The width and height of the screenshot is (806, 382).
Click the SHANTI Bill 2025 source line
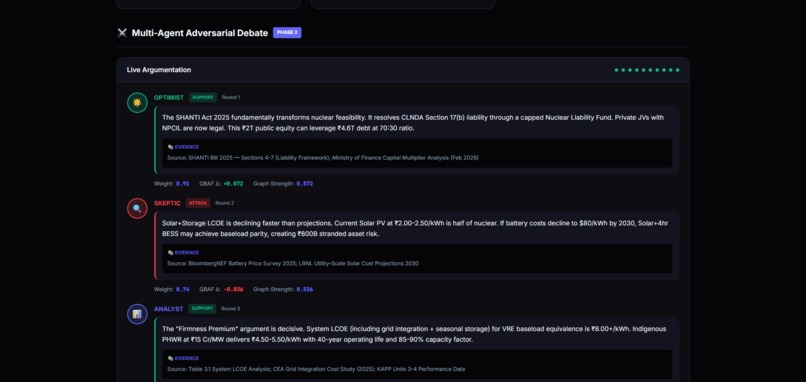[323, 158]
